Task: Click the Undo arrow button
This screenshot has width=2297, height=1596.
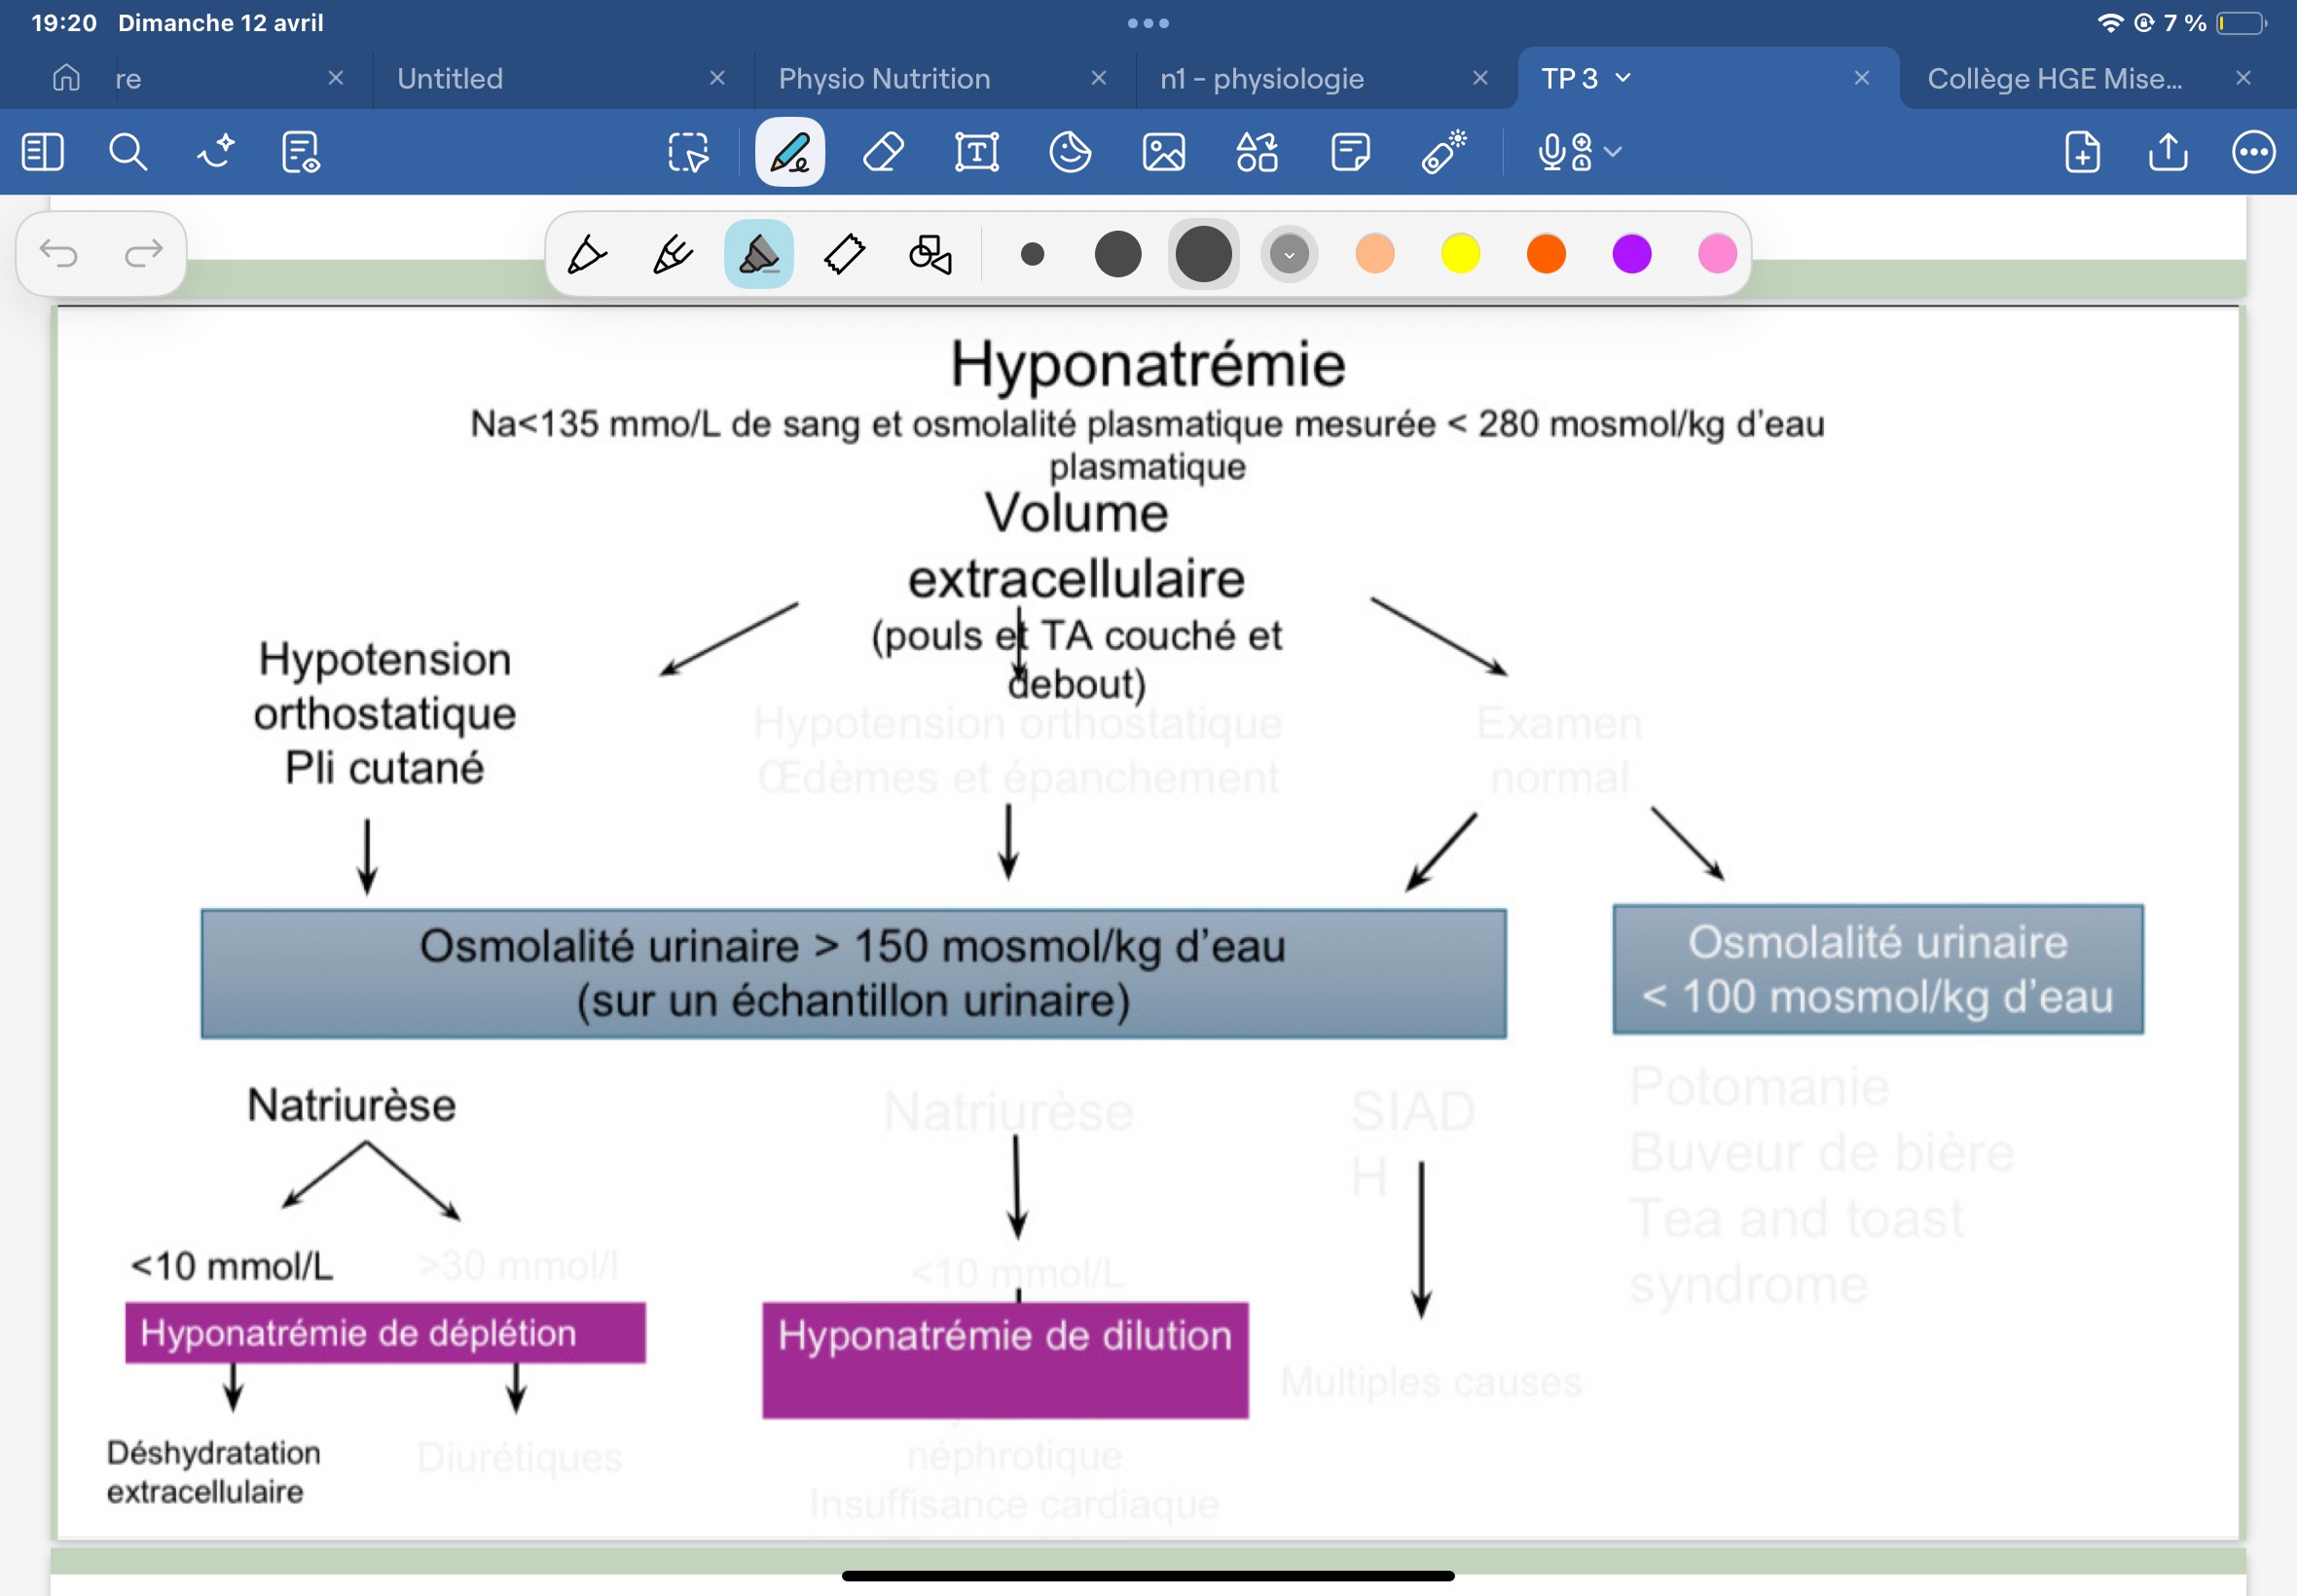Action: coord(59,254)
